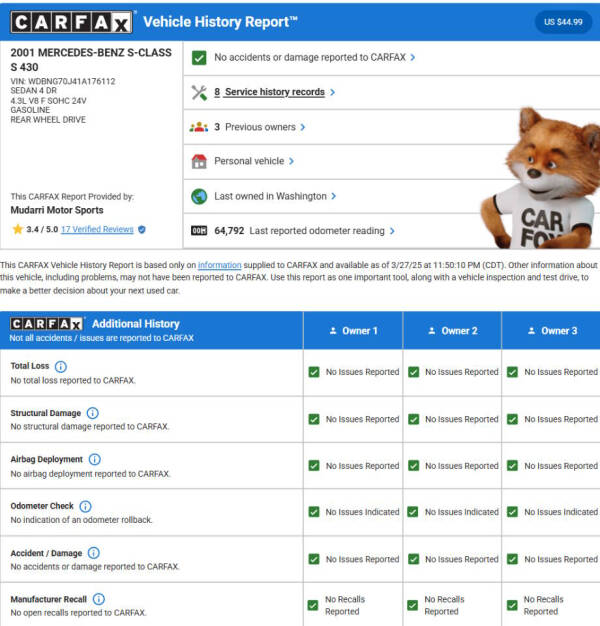The width and height of the screenshot is (600, 626).
Task: Select the Owner 2 column header
Action: point(452,331)
